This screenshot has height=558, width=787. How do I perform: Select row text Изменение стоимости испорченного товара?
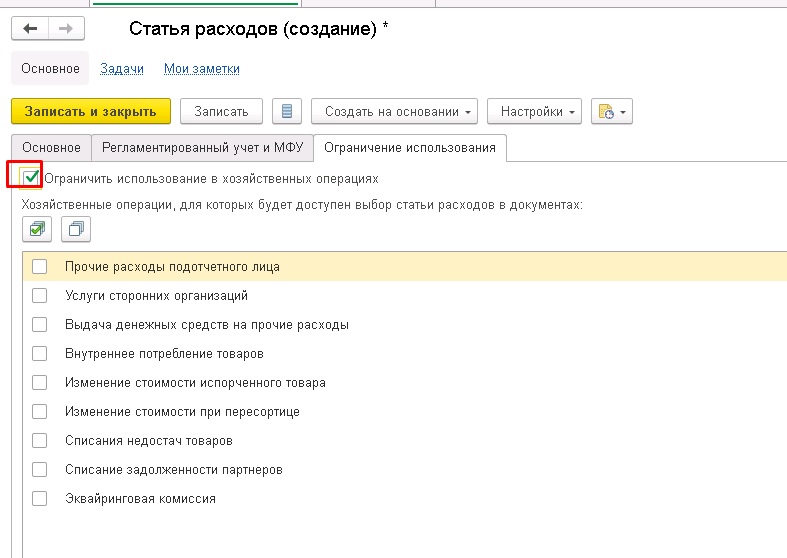coord(195,383)
